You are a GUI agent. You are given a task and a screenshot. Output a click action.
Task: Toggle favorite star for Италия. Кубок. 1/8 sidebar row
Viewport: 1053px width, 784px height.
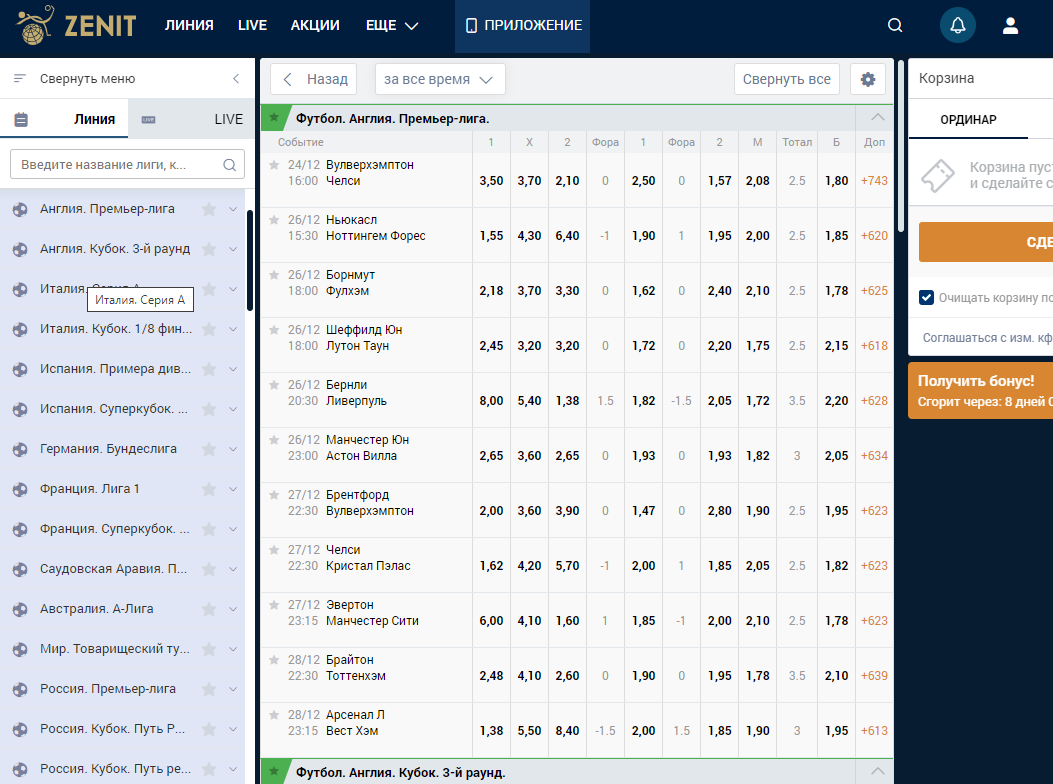pyautogui.click(x=210, y=329)
